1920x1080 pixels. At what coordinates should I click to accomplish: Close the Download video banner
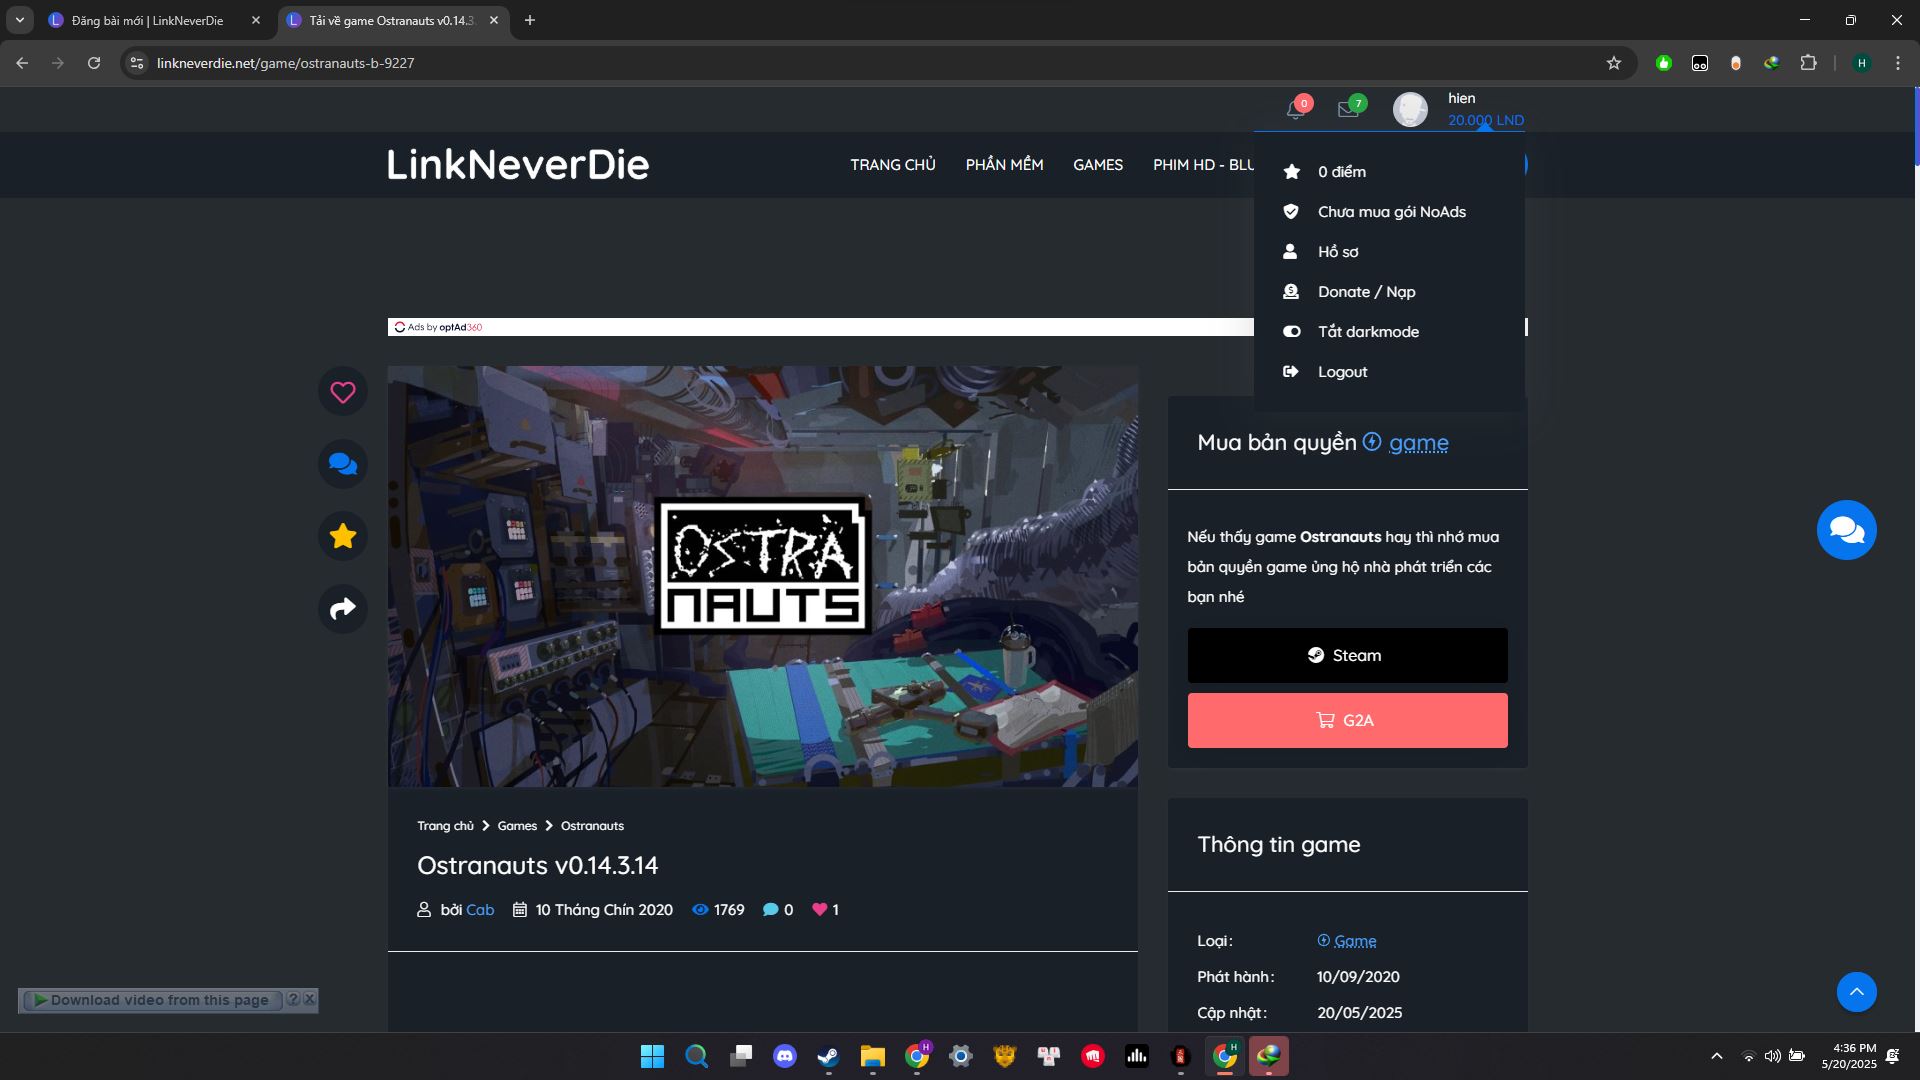[310, 999]
